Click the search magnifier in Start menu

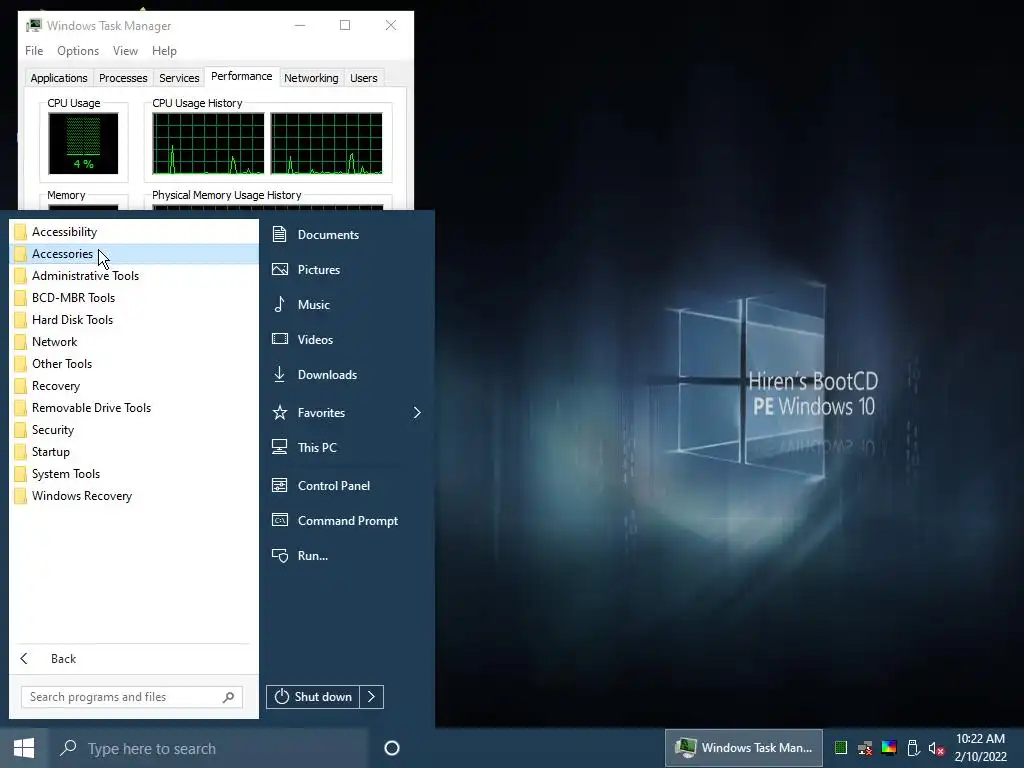pos(228,697)
